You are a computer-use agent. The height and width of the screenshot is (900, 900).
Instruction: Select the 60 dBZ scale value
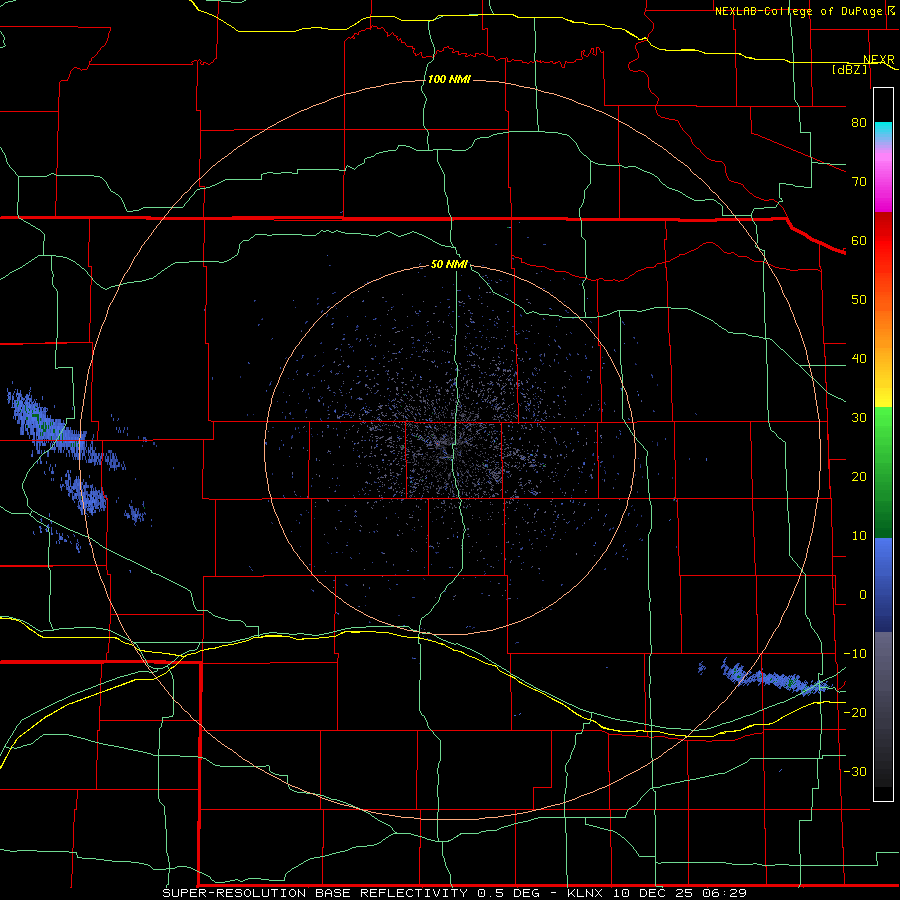859,240
